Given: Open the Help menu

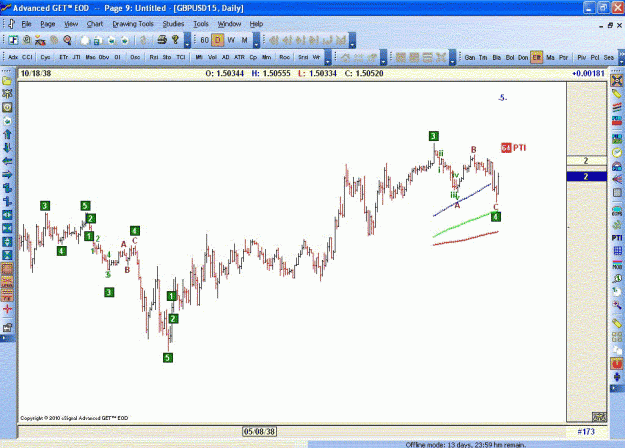Looking at the screenshot, I should coord(256,24).
